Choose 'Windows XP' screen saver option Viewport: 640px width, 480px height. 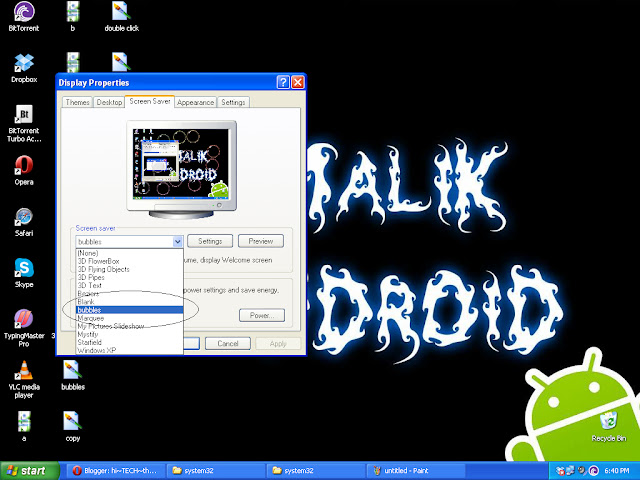point(129,350)
